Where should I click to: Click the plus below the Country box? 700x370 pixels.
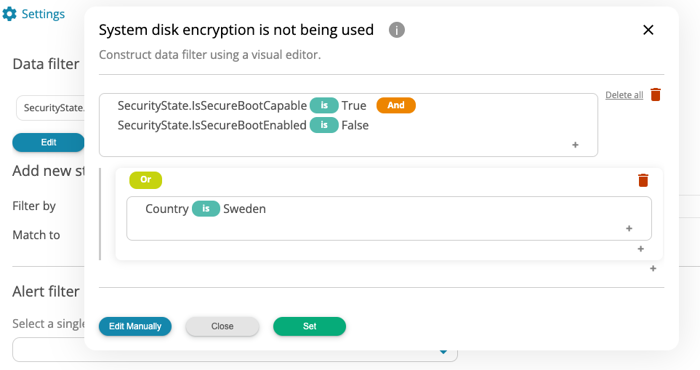tap(641, 249)
